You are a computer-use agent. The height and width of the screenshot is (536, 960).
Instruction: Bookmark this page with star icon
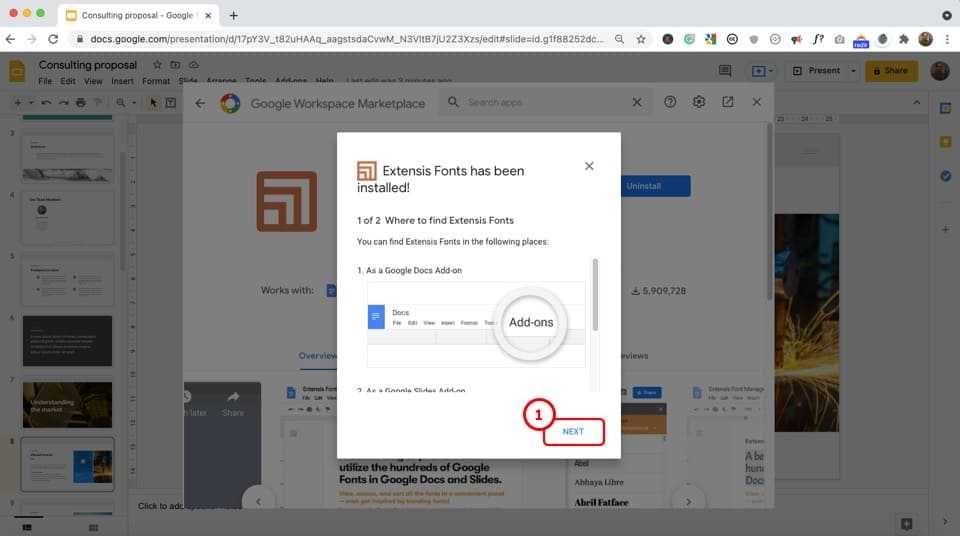641,39
